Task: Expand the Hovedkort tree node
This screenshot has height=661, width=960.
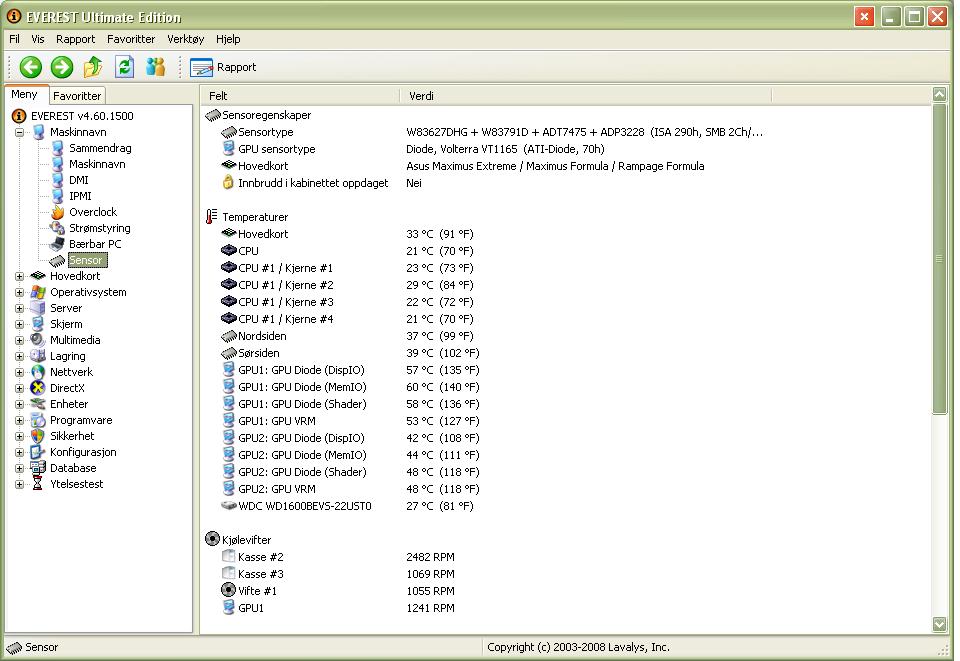Action: pos(20,277)
